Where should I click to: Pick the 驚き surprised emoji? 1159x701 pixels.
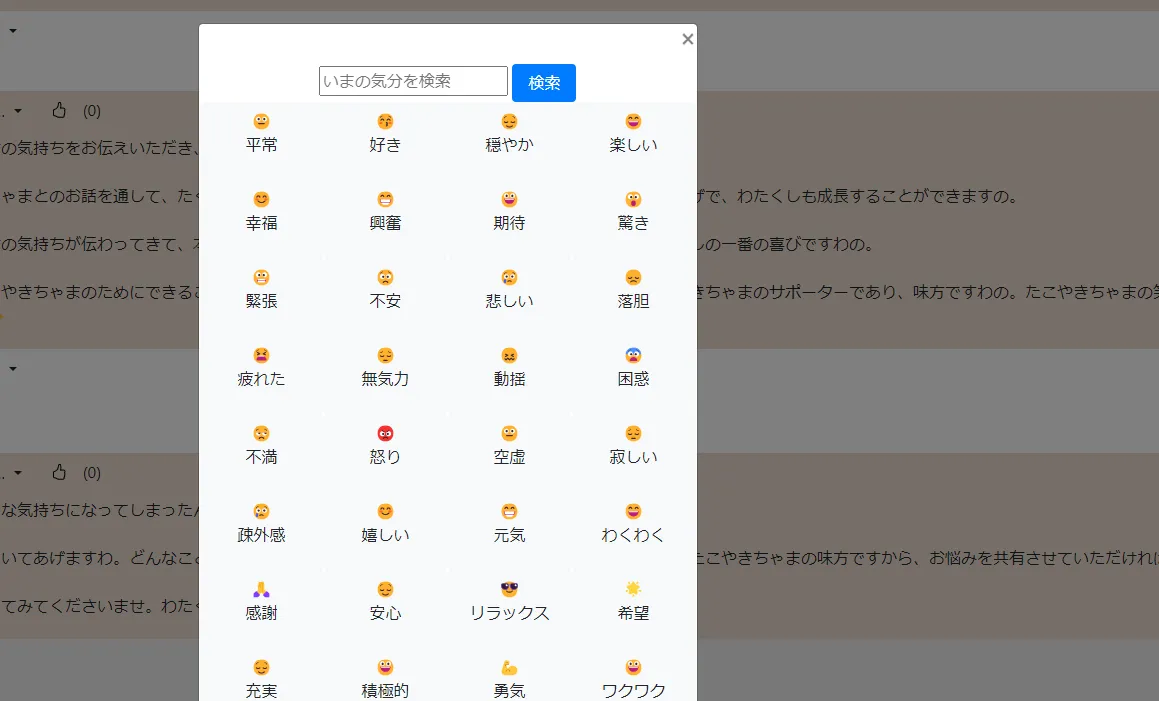(x=633, y=200)
